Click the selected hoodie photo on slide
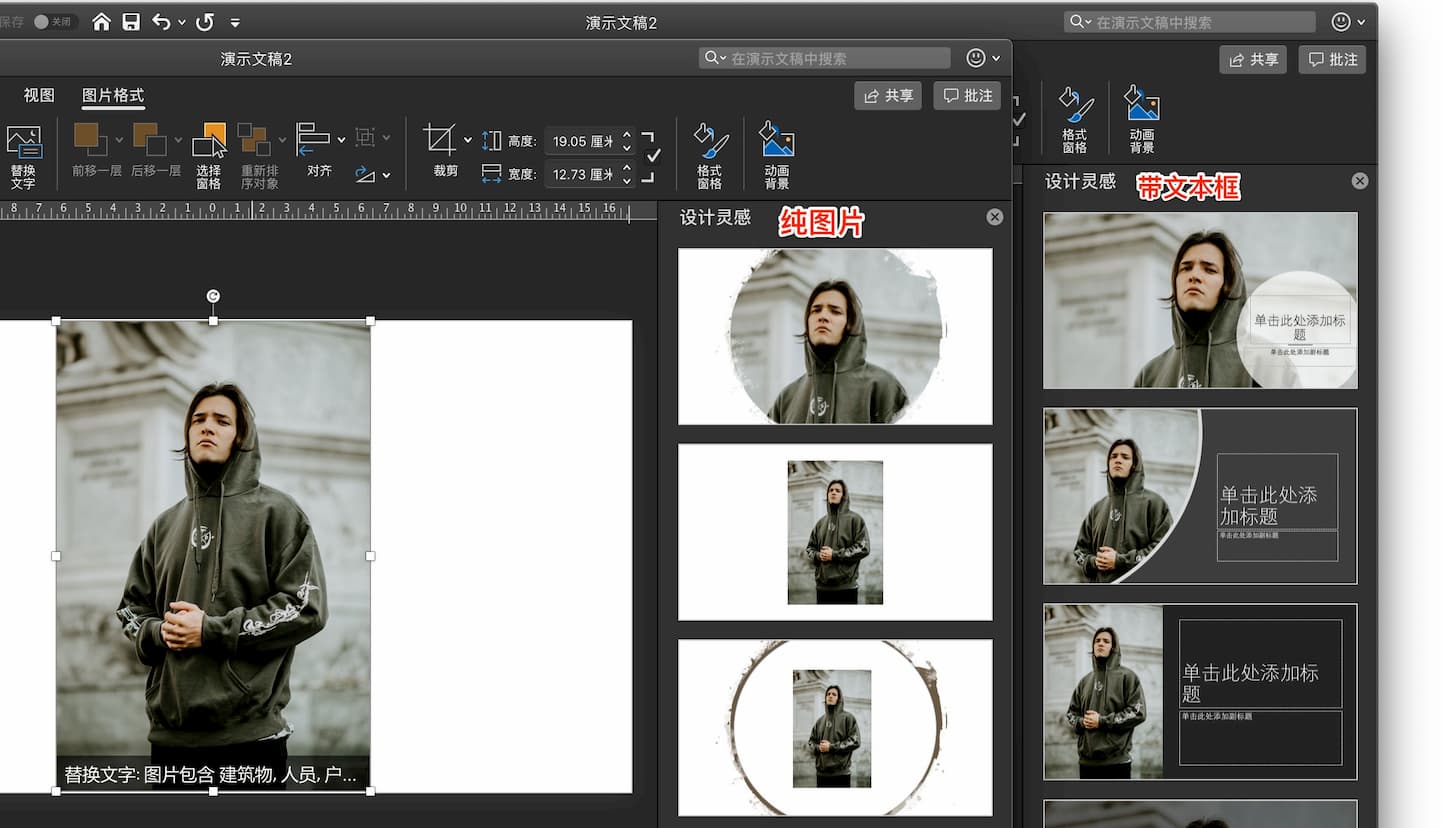The width and height of the screenshot is (1444, 828). [x=213, y=556]
